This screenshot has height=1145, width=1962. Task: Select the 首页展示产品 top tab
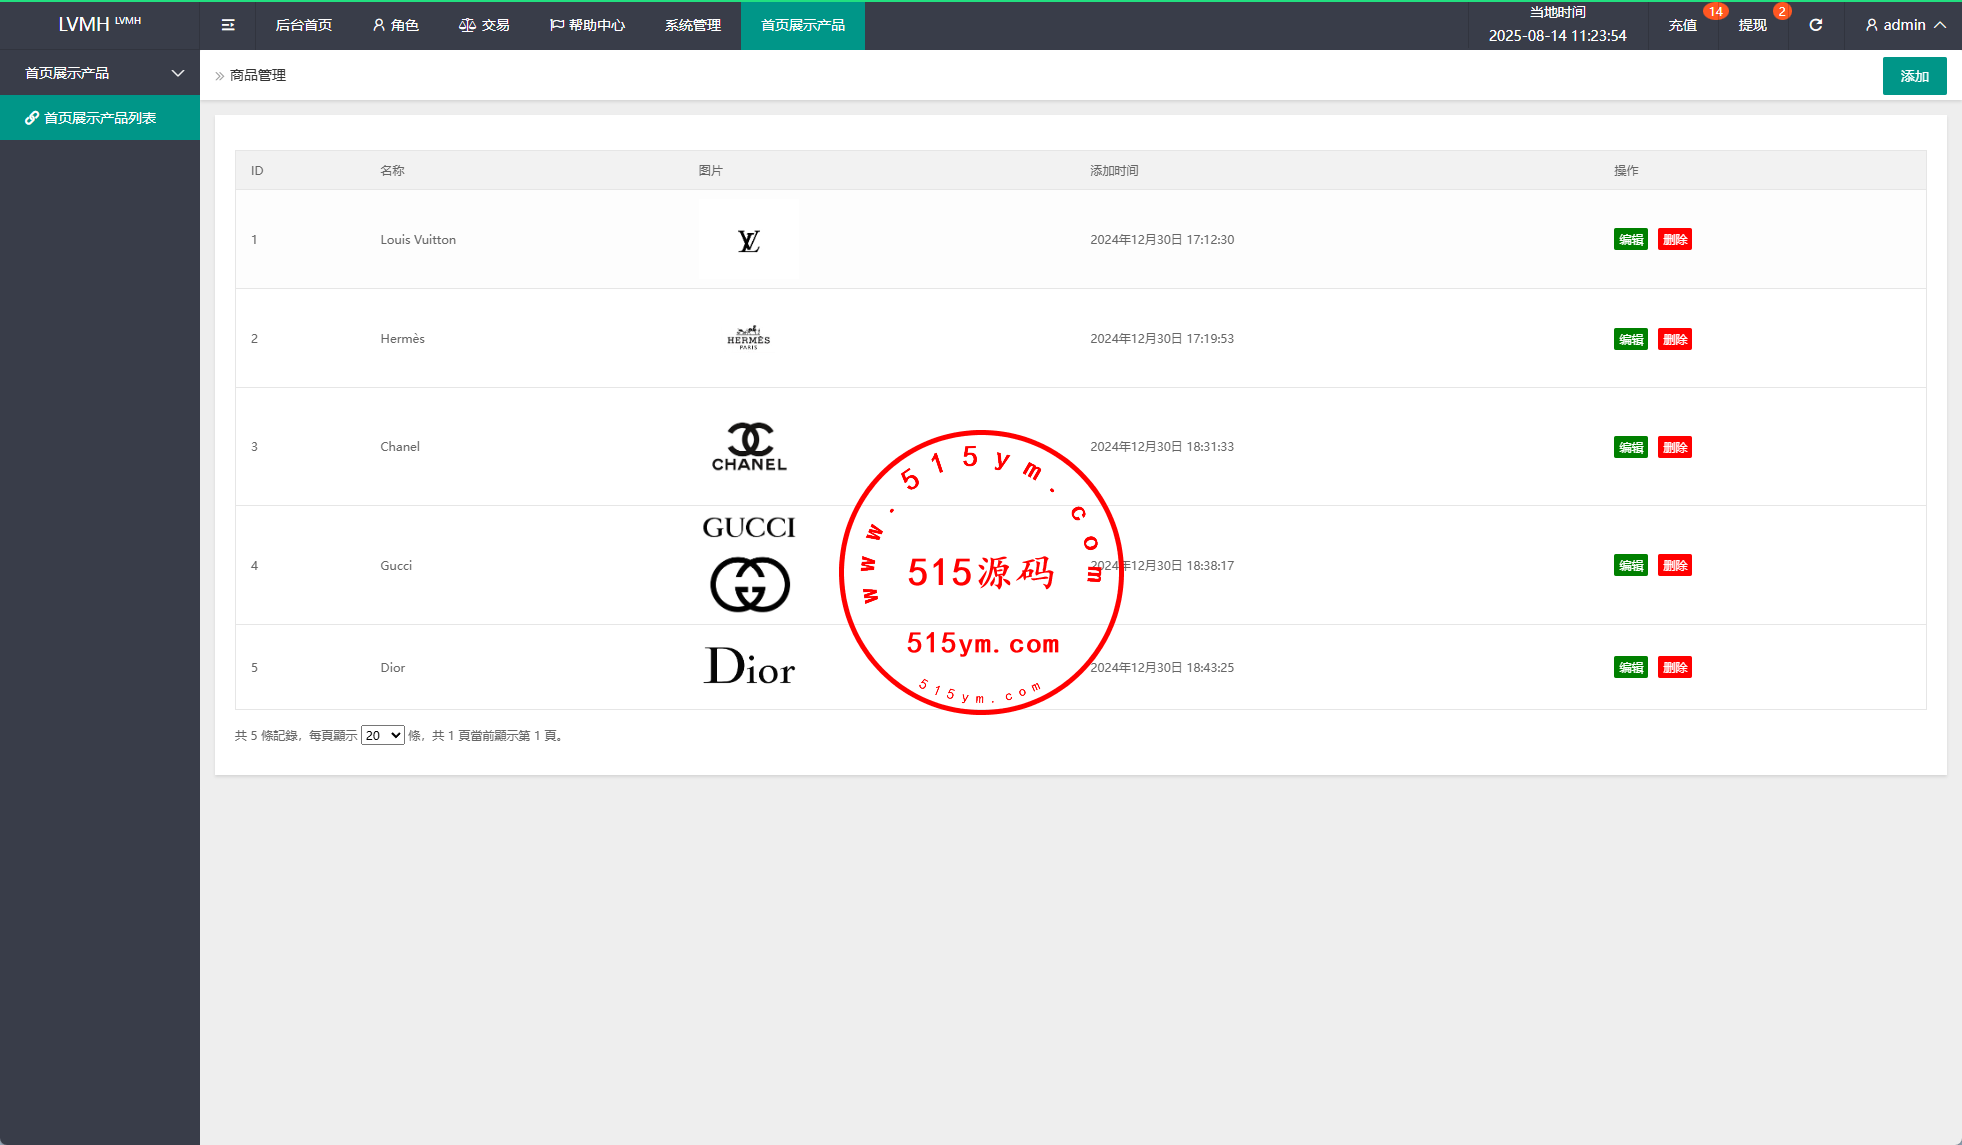click(802, 25)
